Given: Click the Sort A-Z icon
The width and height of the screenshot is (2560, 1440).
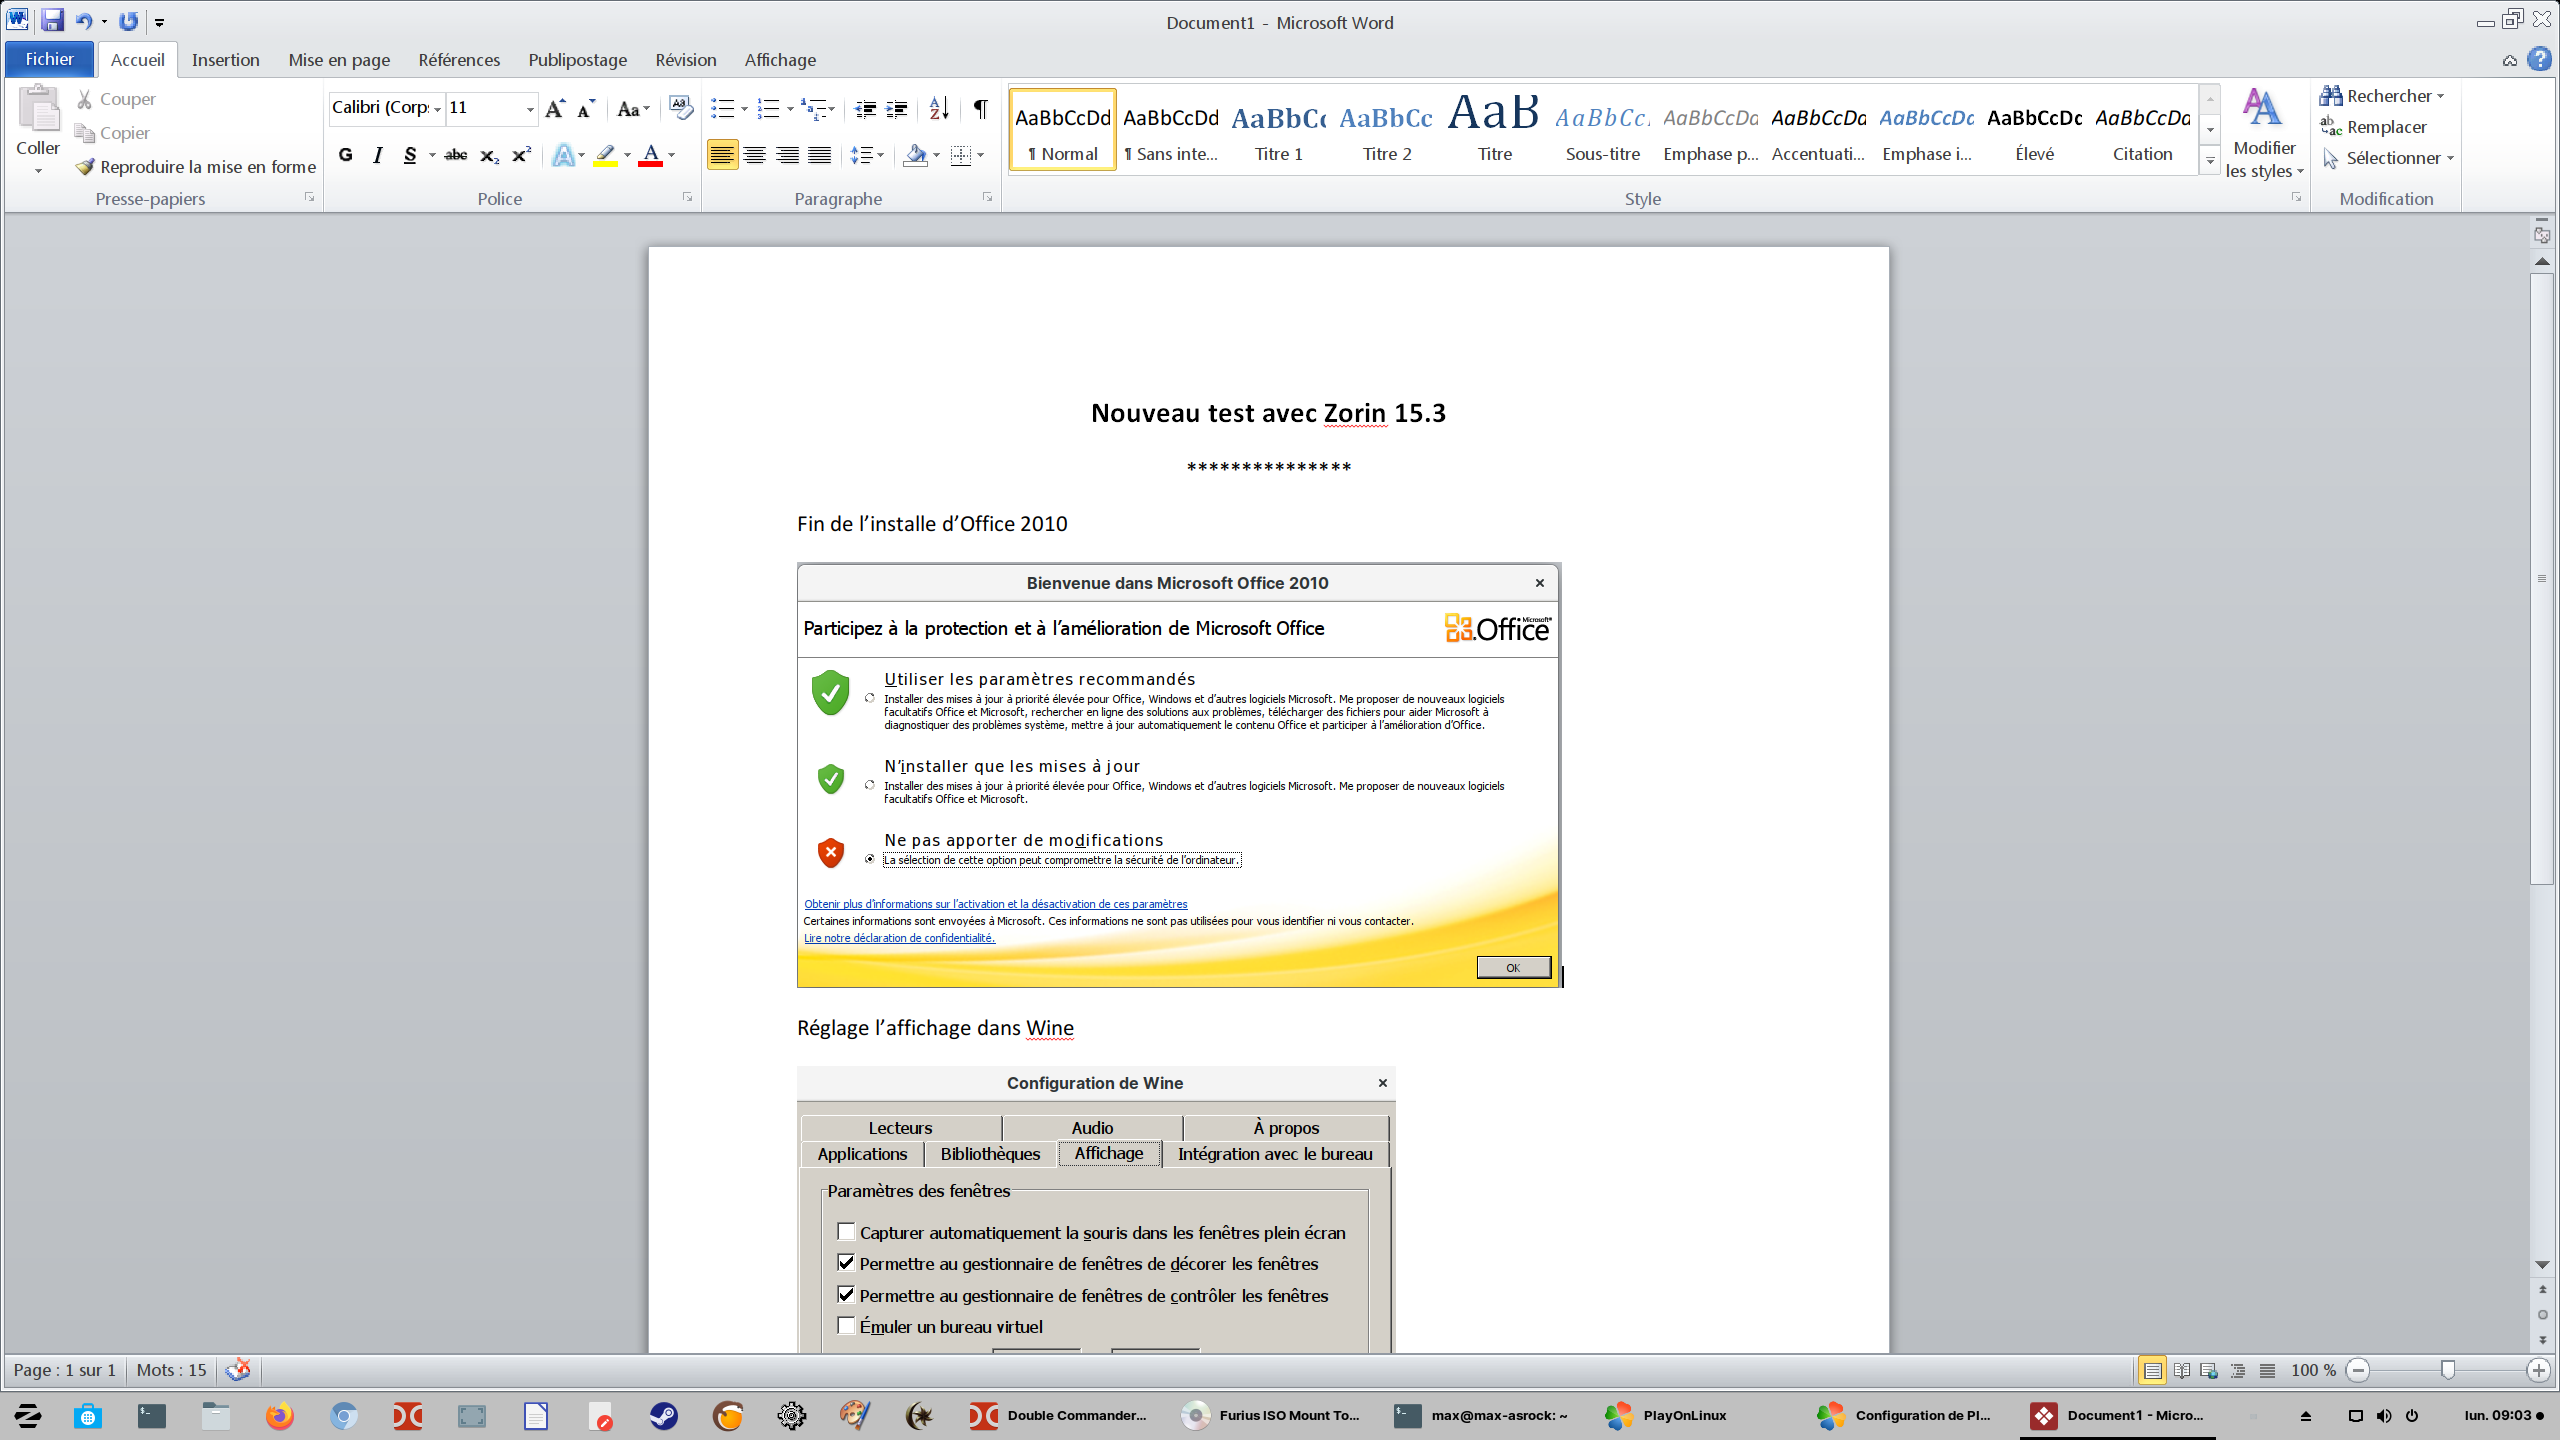Looking at the screenshot, I should pyautogui.click(x=938, y=108).
